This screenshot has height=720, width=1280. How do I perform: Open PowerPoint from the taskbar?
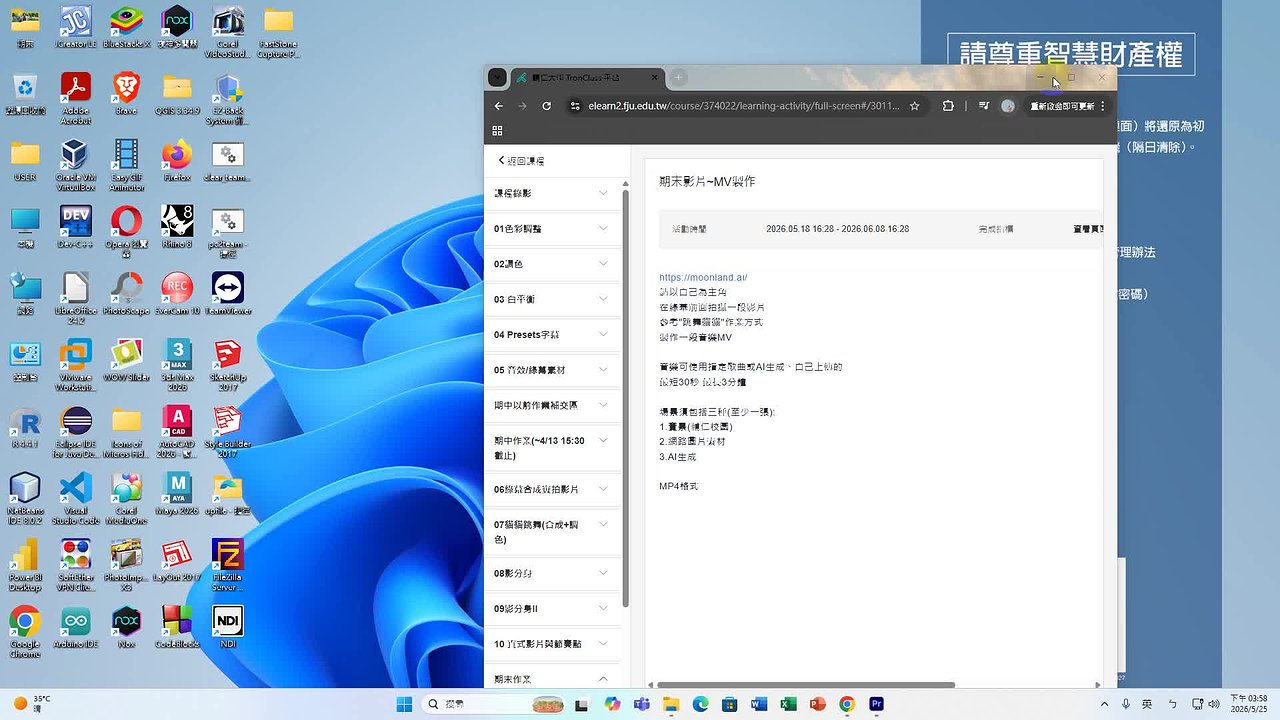pyautogui.click(x=817, y=704)
